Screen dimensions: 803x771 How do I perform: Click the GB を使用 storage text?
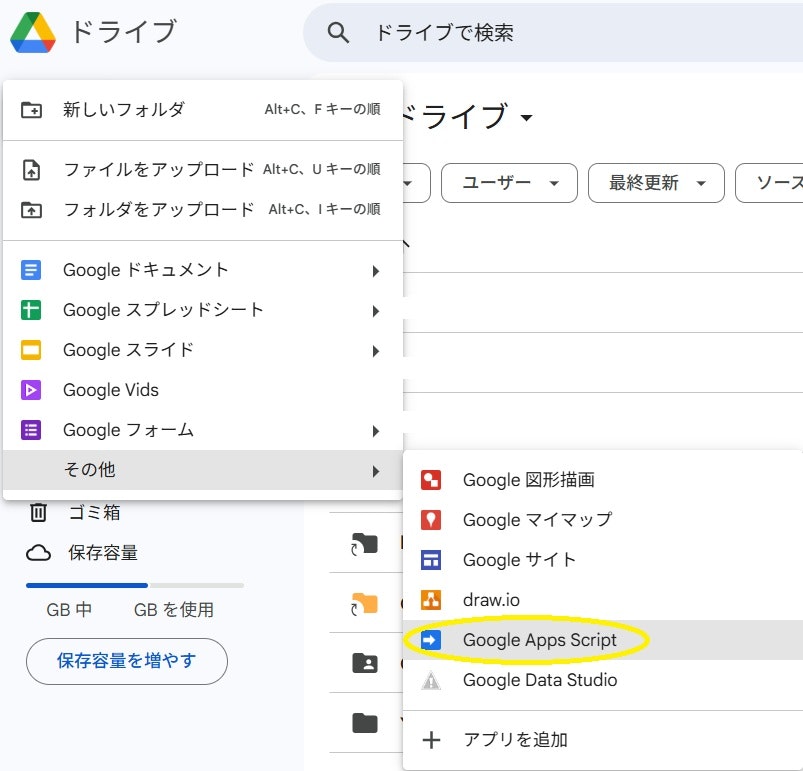174,610
